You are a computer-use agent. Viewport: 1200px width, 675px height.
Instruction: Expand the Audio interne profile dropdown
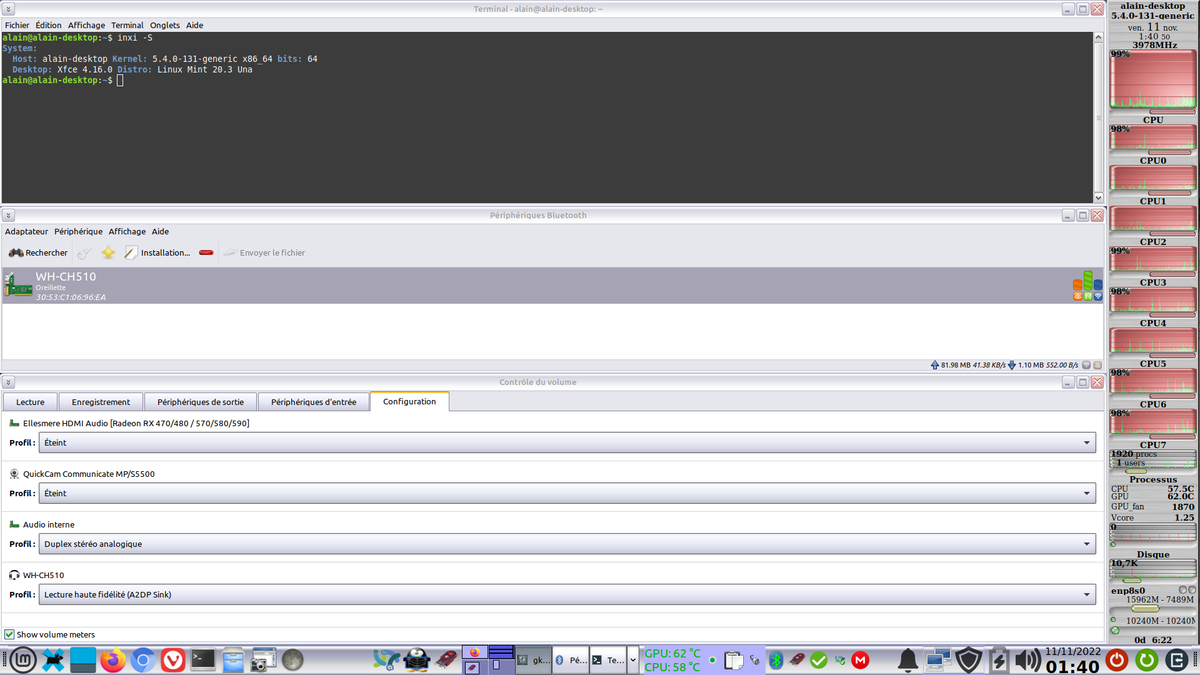click(x=567, y=544)
